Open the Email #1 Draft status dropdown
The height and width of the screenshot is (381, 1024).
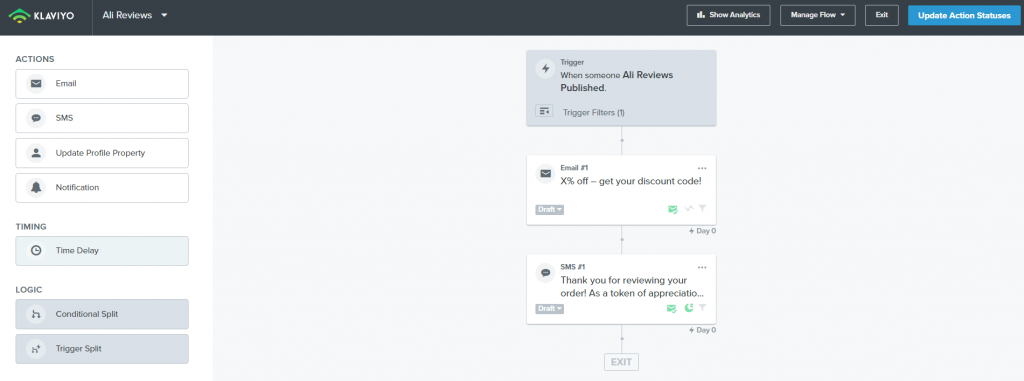pos(550,210)
